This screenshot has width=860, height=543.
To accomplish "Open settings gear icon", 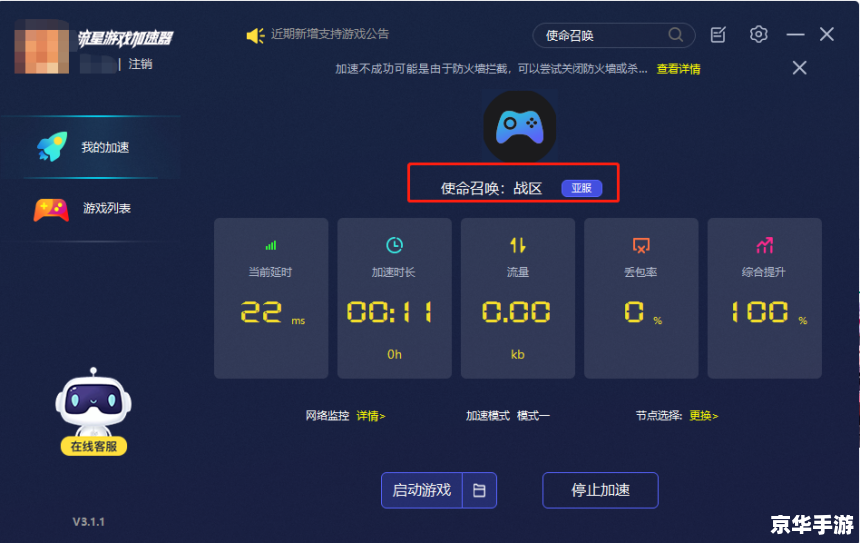I will pos(759,35).
